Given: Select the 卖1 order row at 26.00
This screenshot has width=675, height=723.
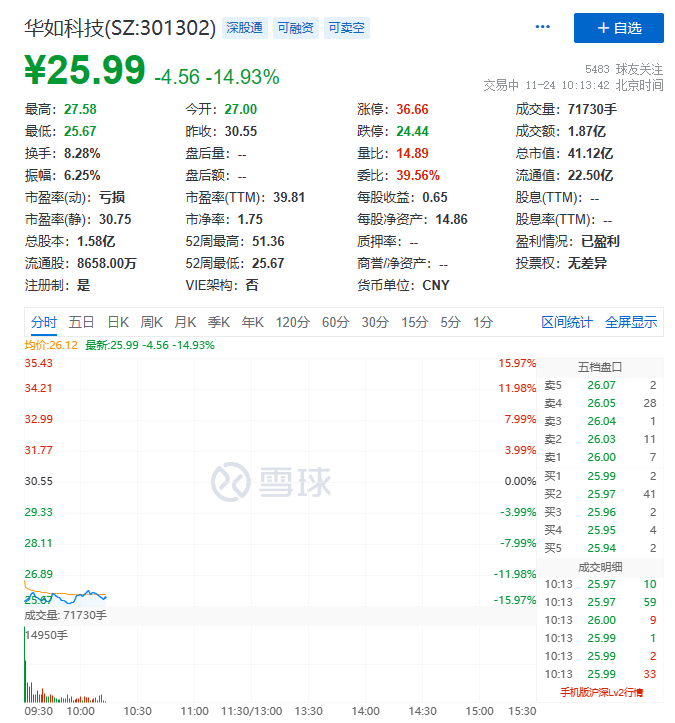Looking at the screenshot, I should [x=600, y=457].
